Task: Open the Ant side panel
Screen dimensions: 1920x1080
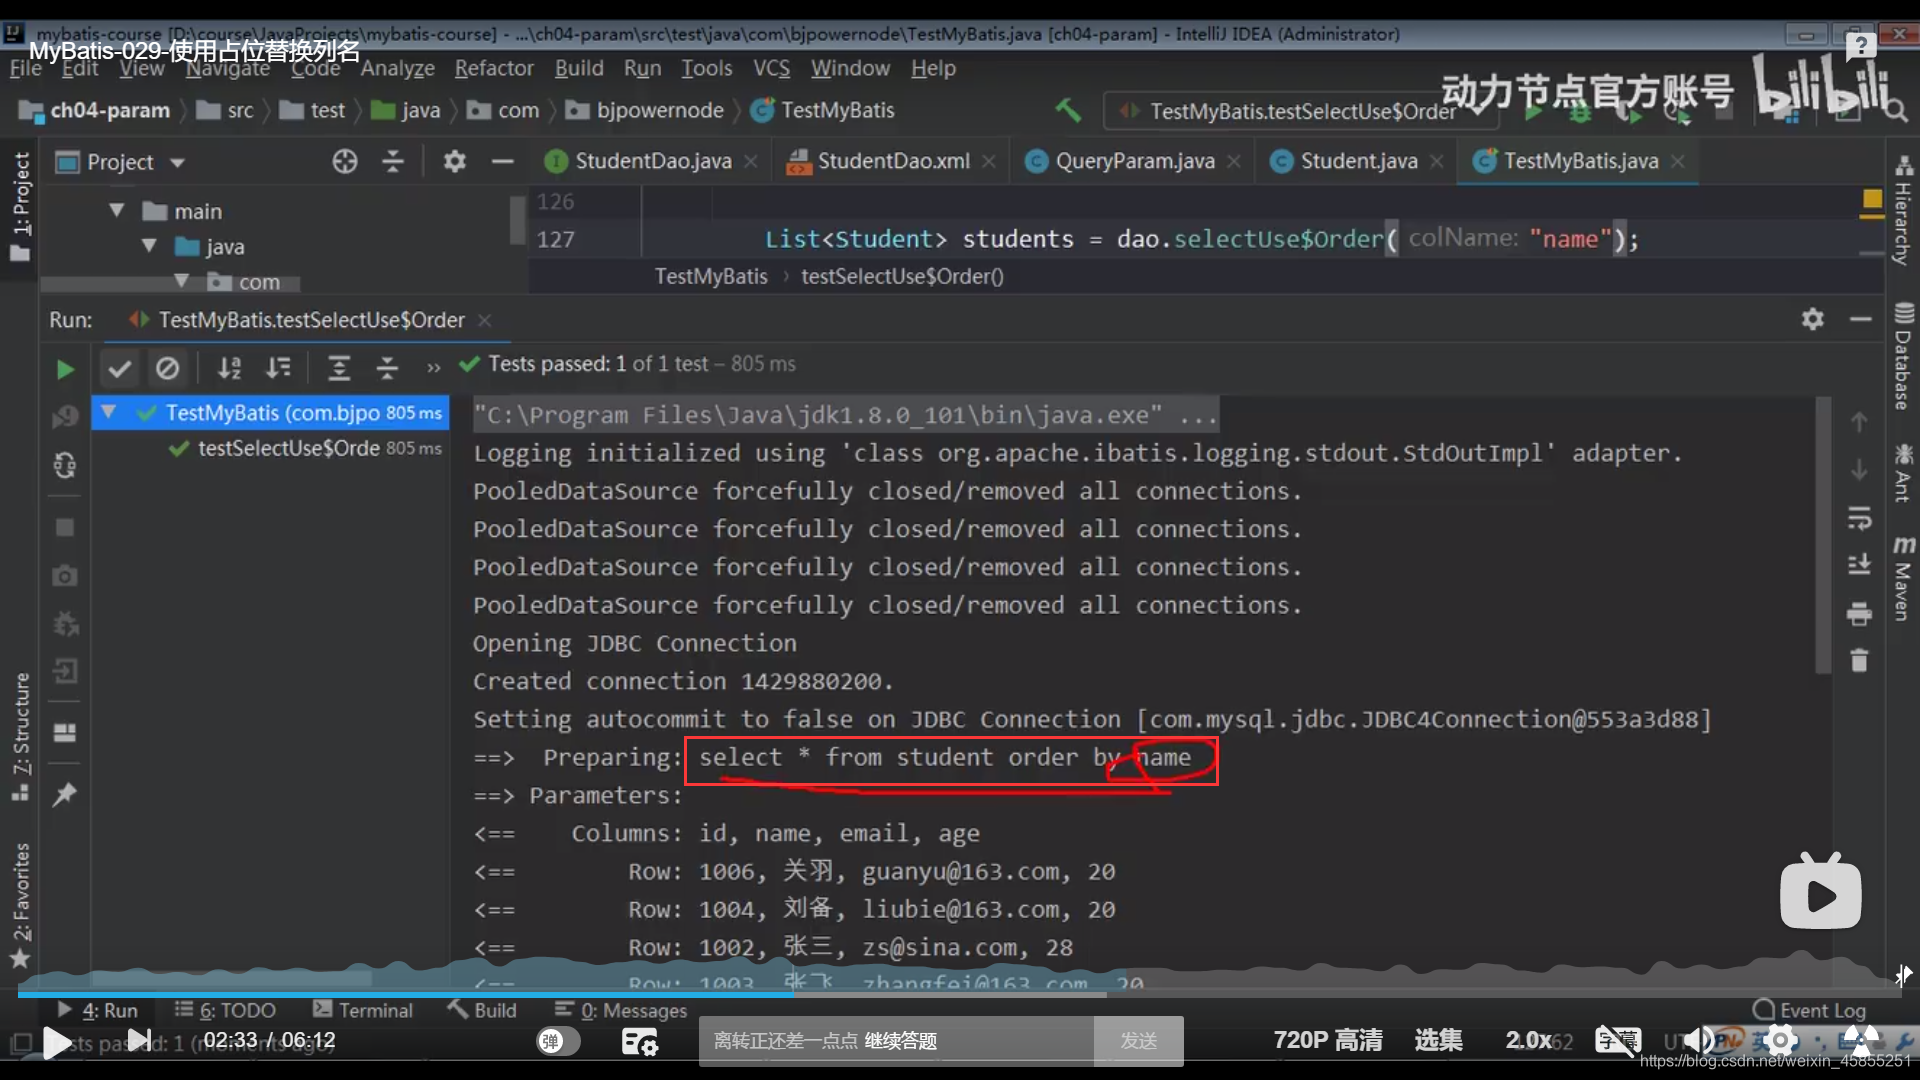Action: pos(1902,472)
